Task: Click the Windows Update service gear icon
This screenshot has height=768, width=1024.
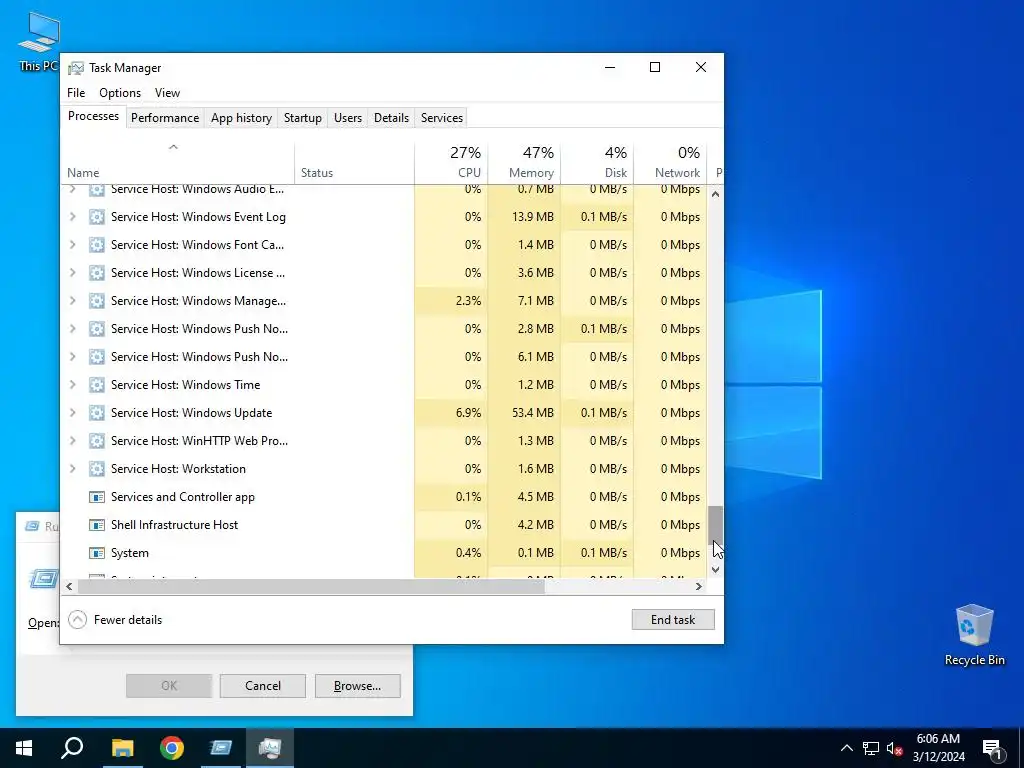Action: click(97, 413)
